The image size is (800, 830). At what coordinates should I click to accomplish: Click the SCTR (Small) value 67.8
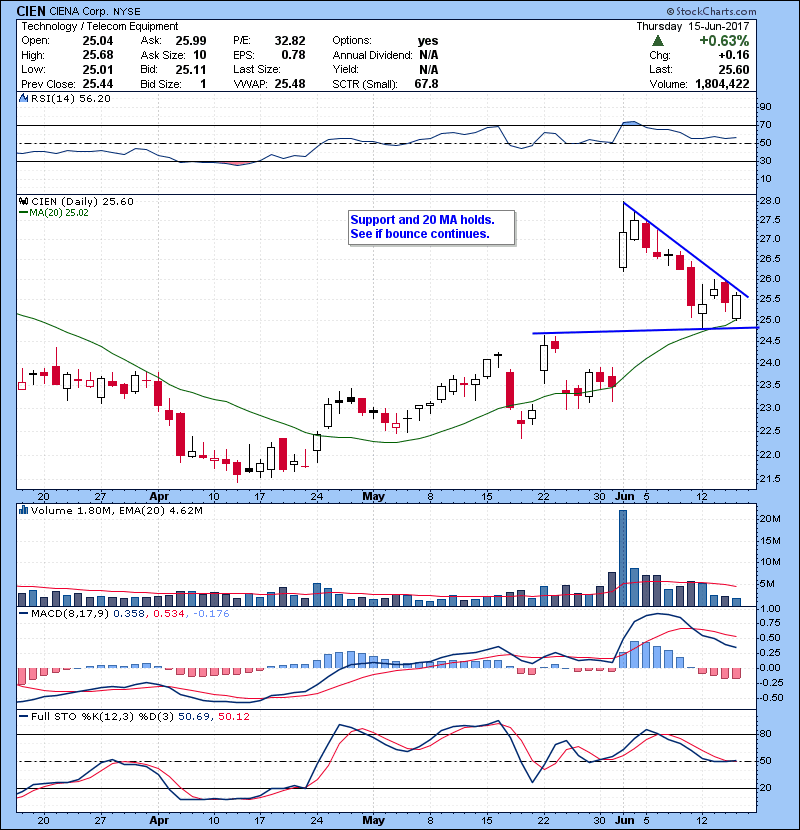(426, 84)
